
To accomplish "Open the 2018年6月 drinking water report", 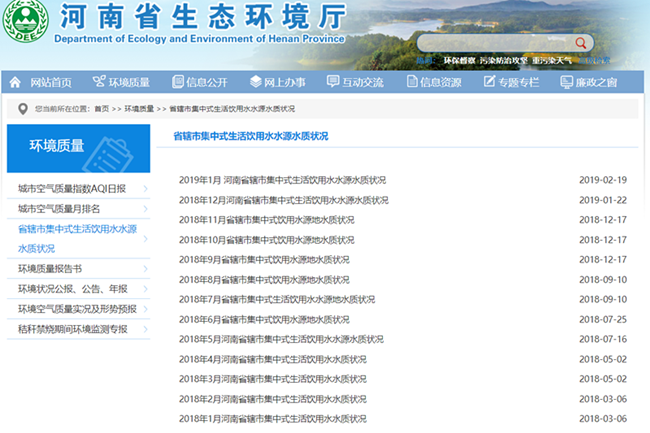I will [x=264, y=319].
